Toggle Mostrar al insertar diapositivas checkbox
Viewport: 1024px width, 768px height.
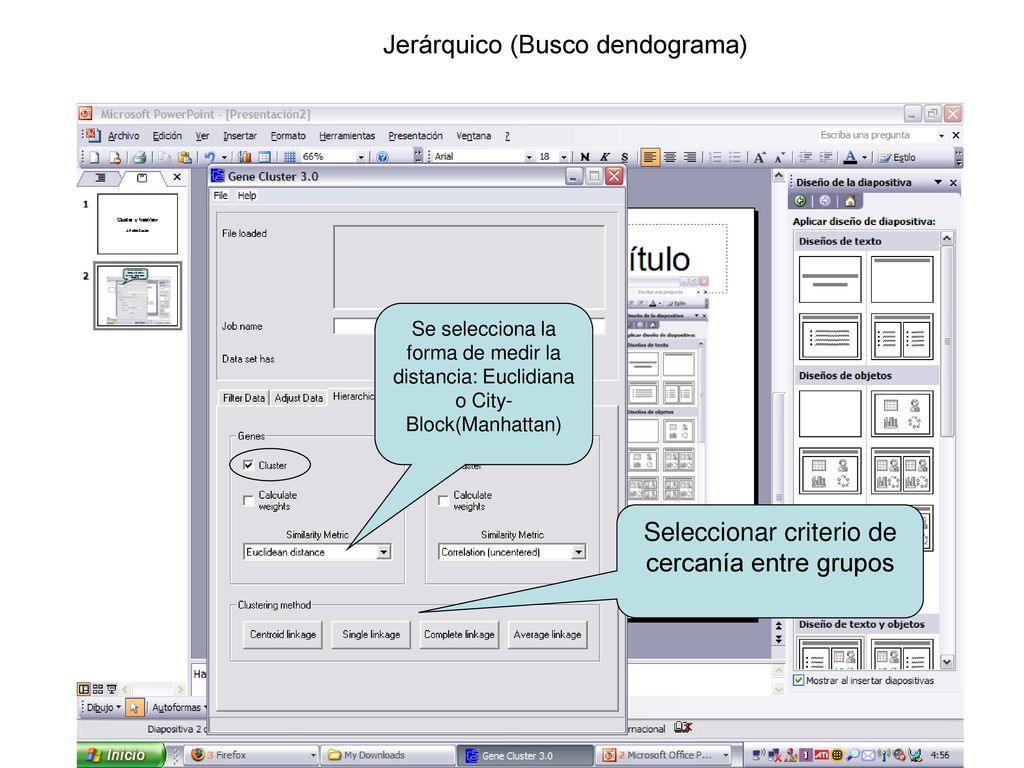tap(799, 680)
